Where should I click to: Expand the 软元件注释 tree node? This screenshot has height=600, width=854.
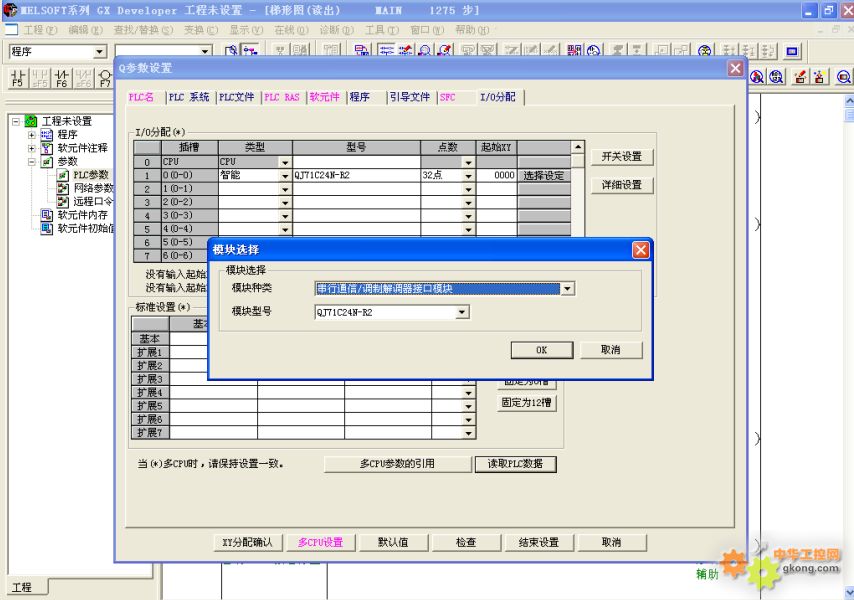point(32,148)
